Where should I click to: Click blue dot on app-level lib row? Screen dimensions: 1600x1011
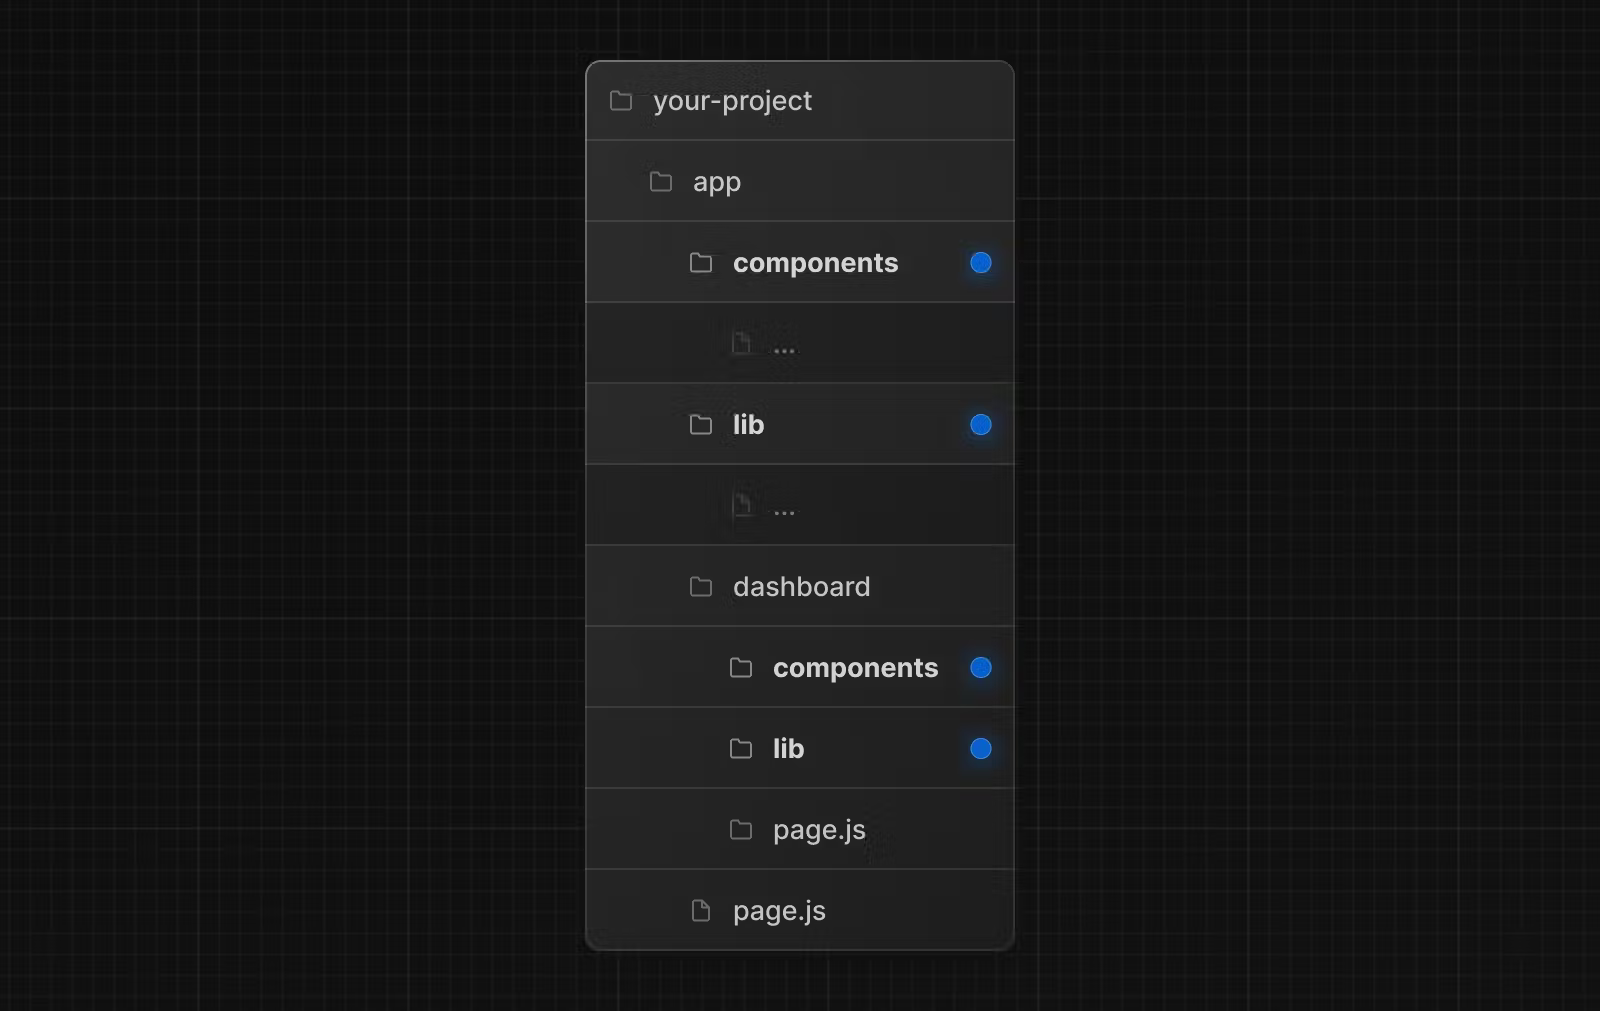coord(981,425)
